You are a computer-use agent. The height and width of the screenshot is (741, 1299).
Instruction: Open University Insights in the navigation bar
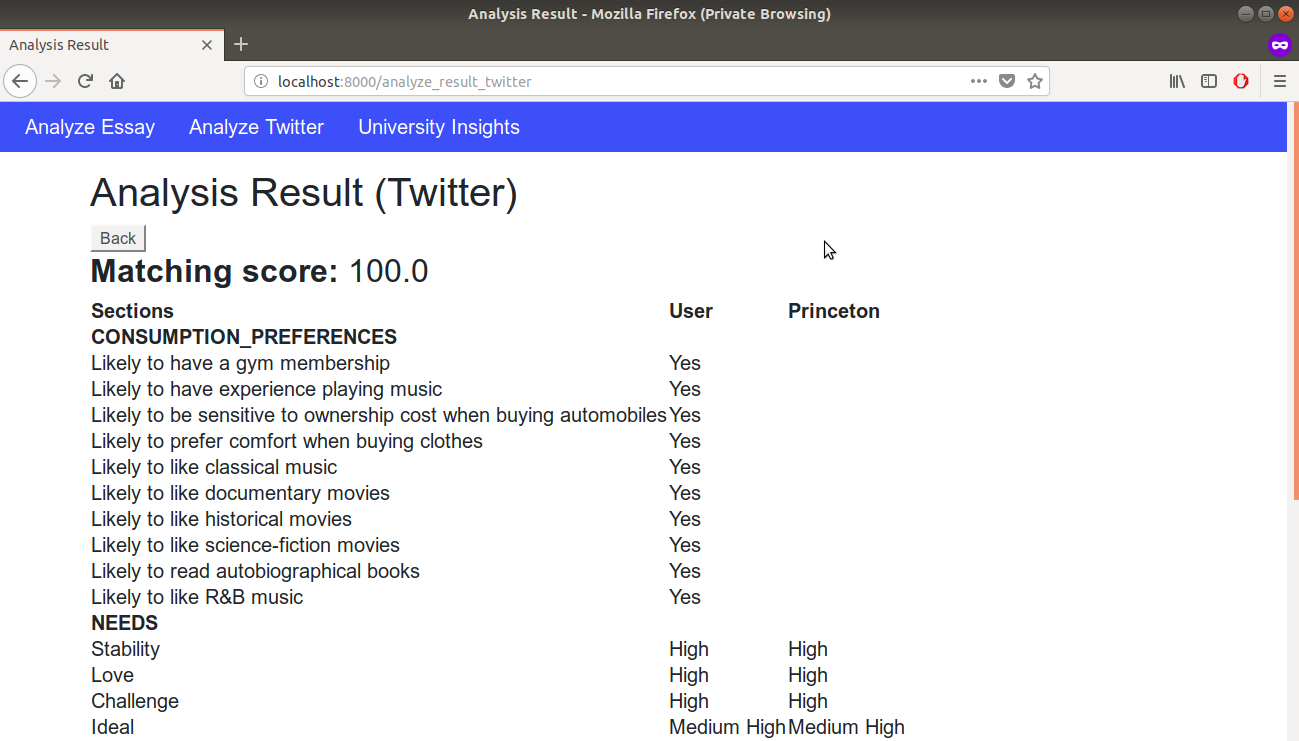(x=439, y=127)
